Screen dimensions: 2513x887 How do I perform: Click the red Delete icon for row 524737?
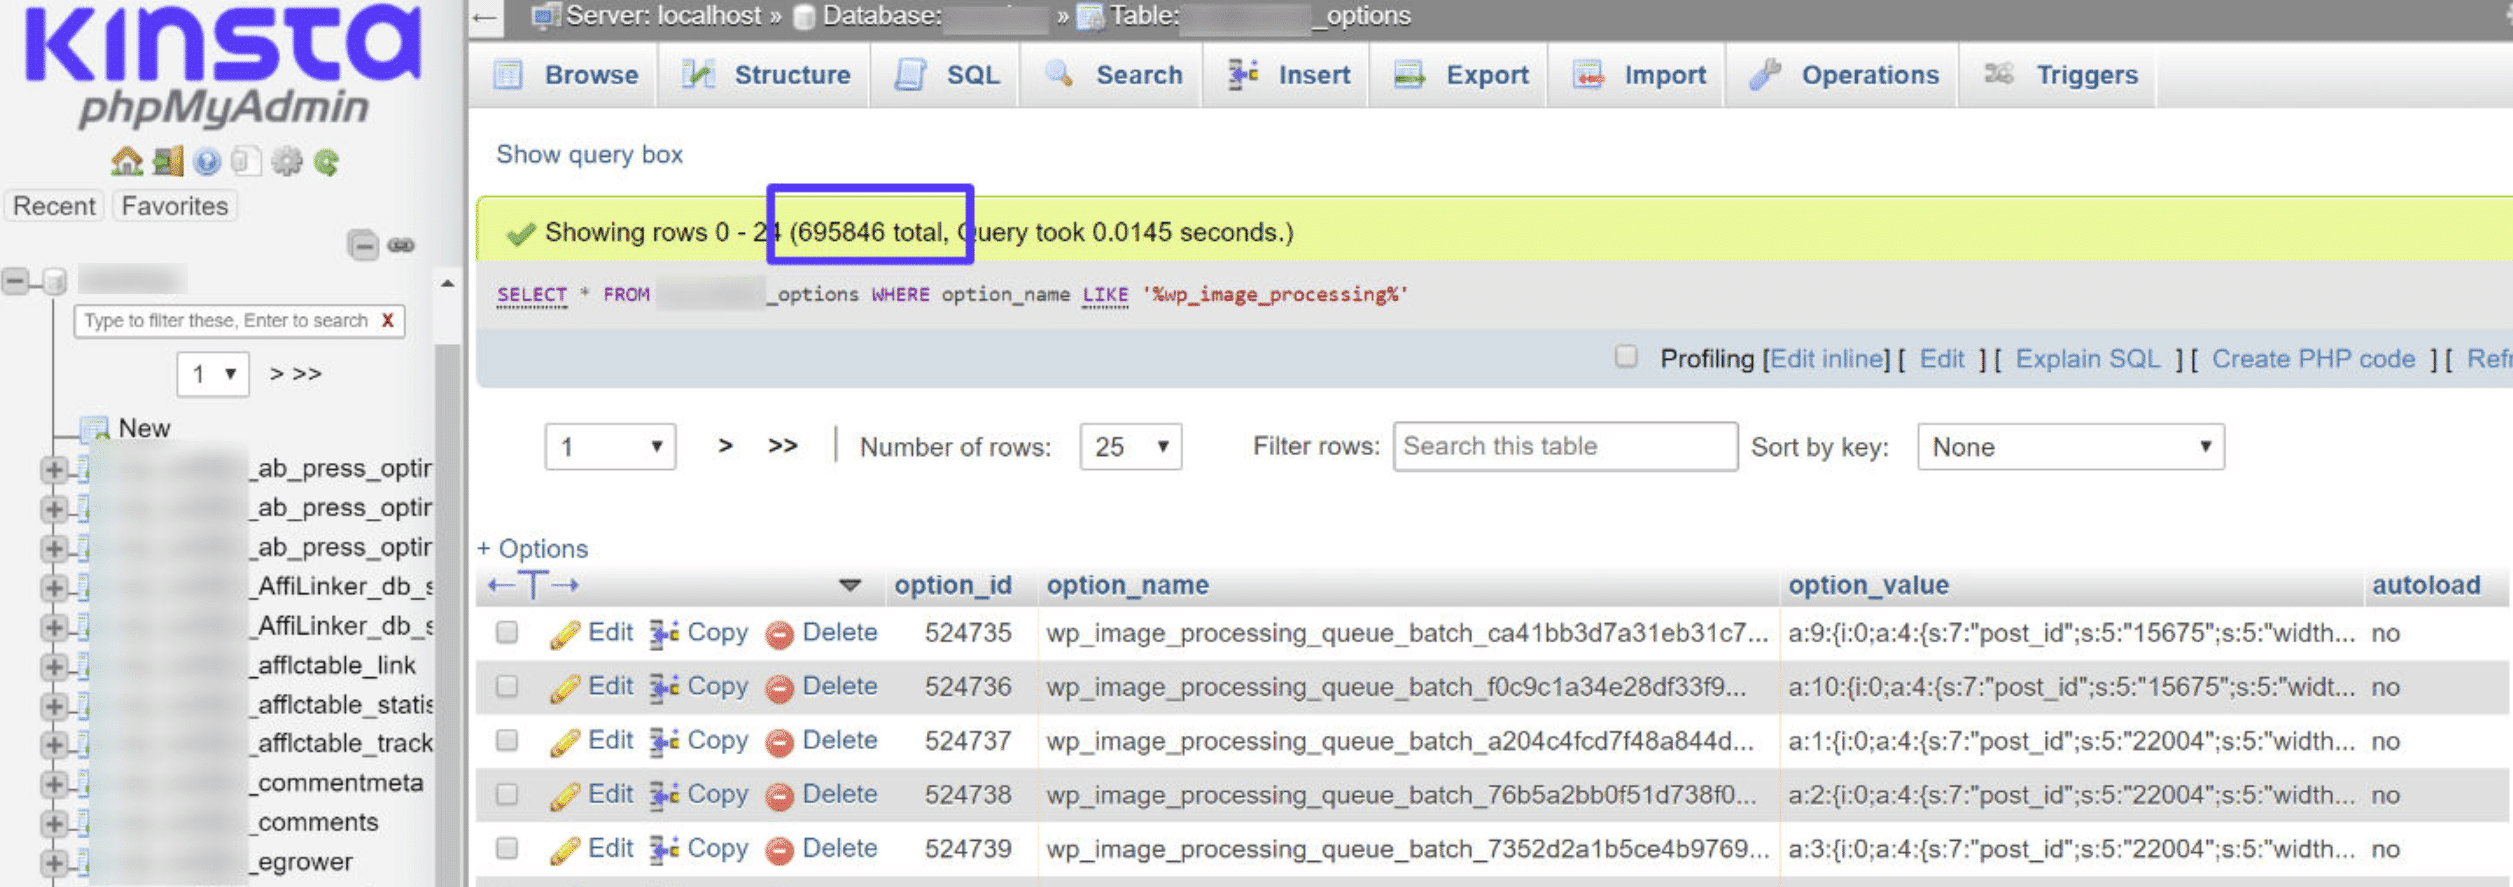tap(779, 742)
